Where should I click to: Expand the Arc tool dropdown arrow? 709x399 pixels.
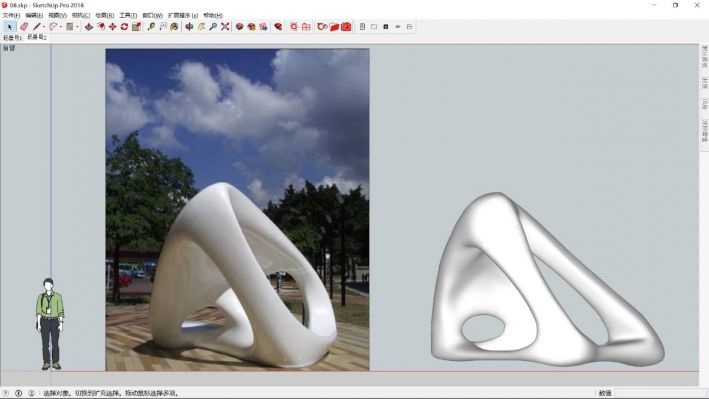tap(61, 27)
